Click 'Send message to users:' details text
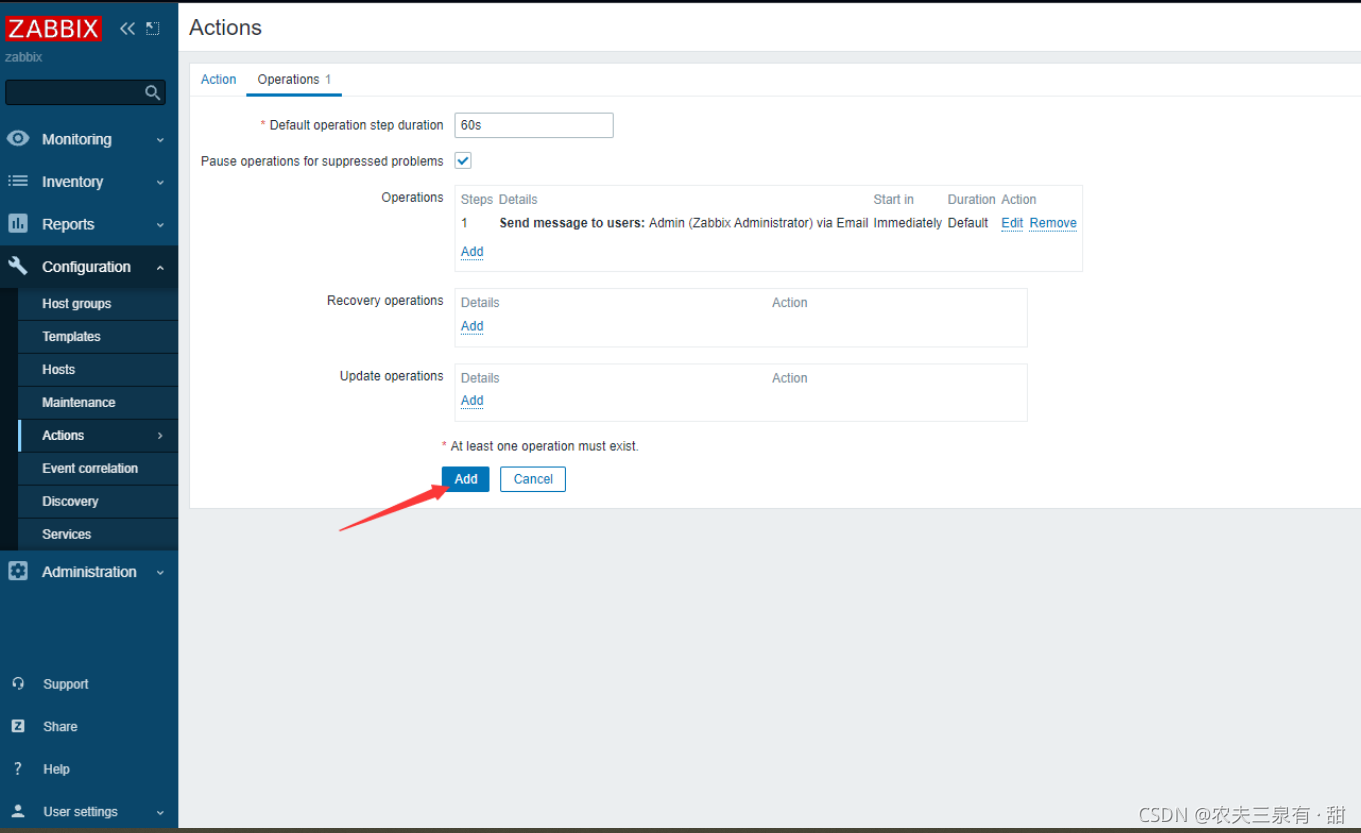 572,223
